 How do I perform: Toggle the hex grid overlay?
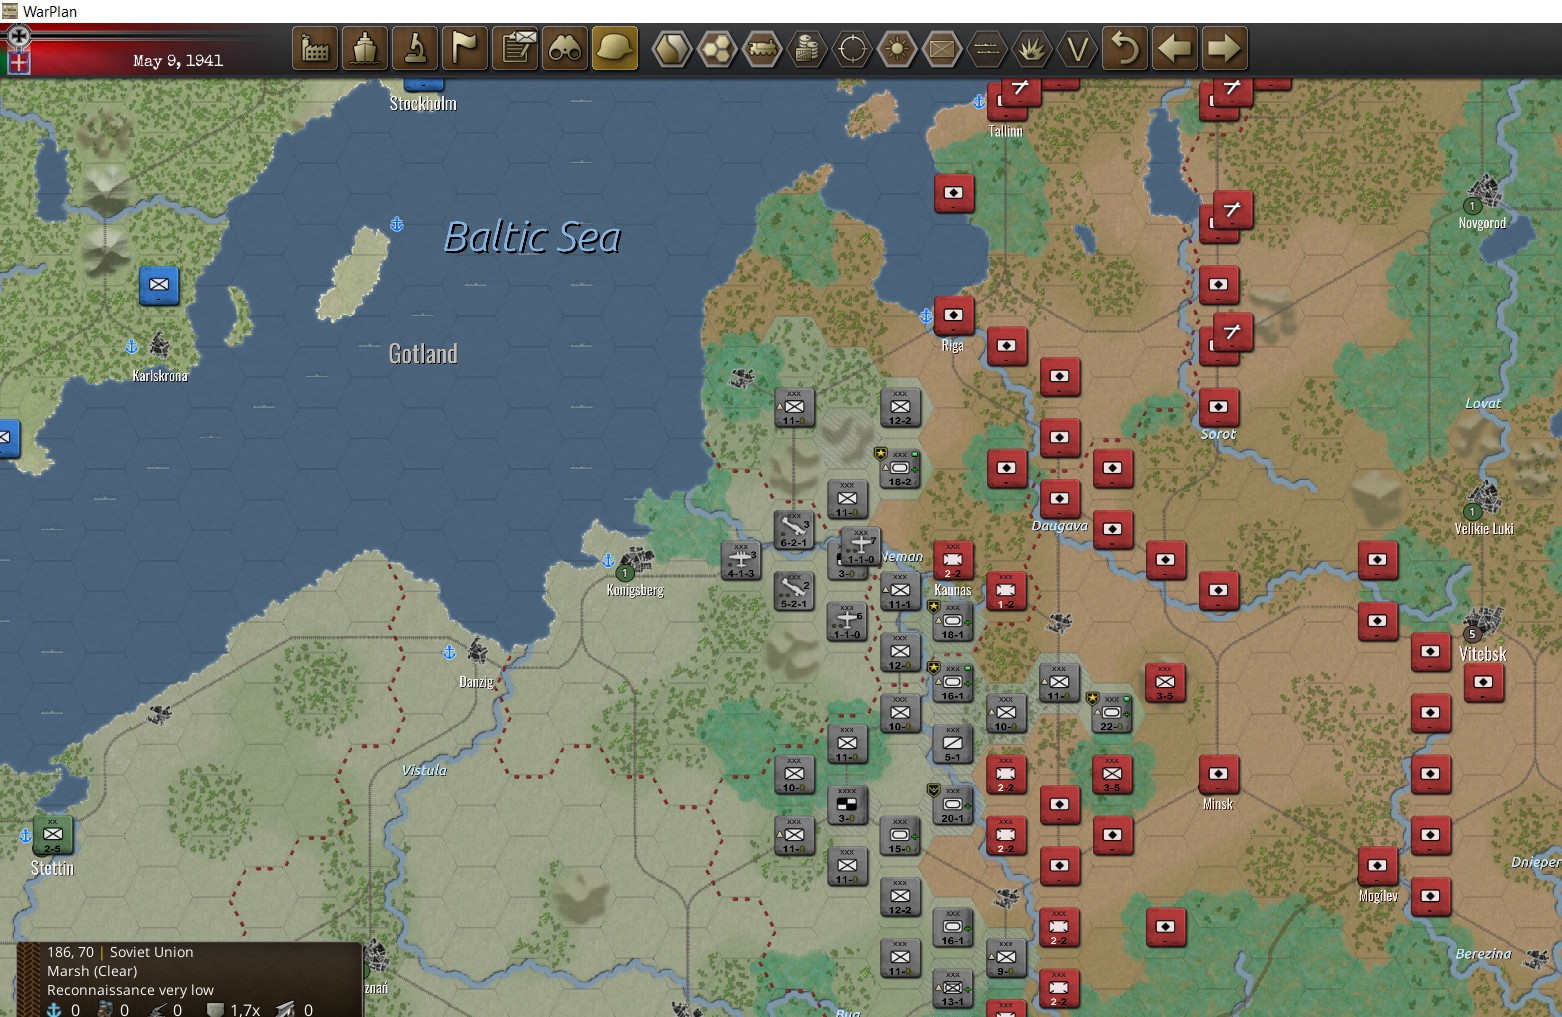pyautogui.click(x=717, y=48)
